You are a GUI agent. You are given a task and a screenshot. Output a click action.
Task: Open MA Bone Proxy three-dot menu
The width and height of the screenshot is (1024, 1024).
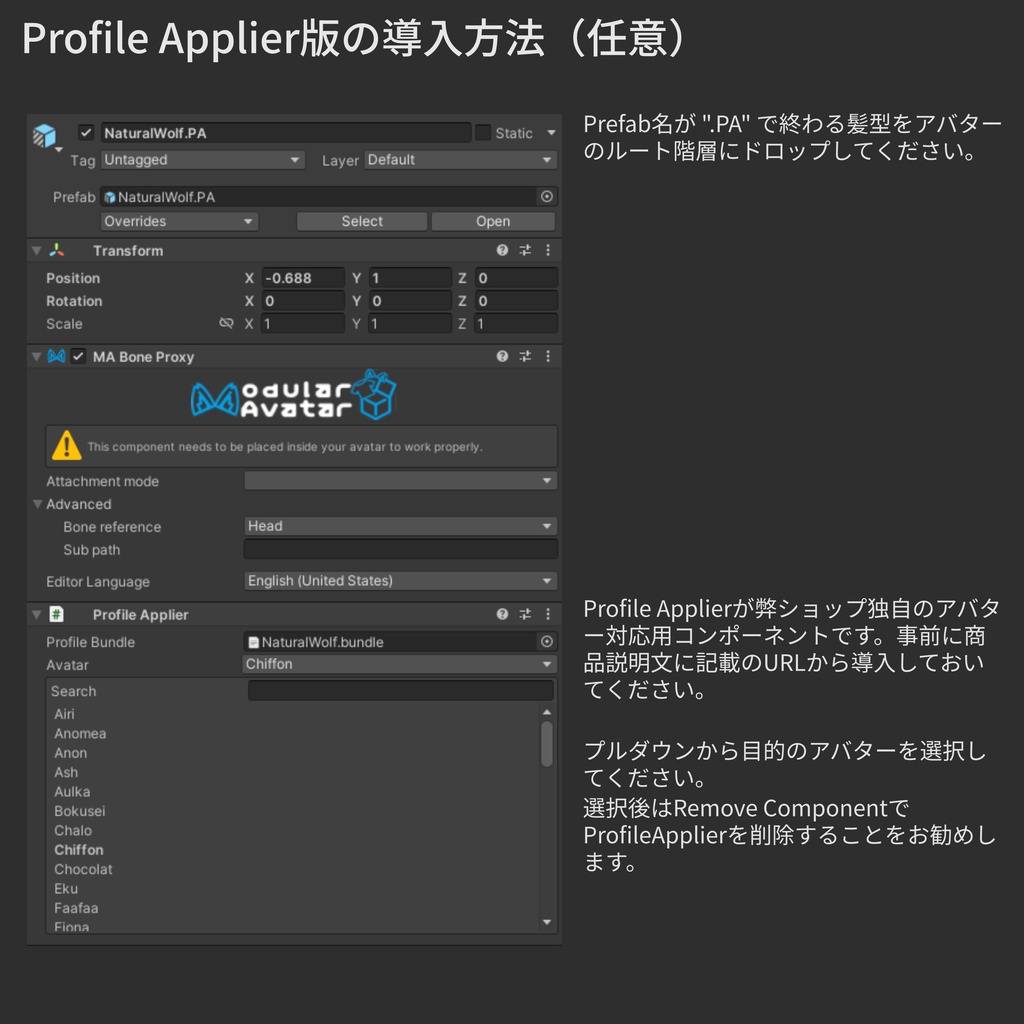(548, 356)
